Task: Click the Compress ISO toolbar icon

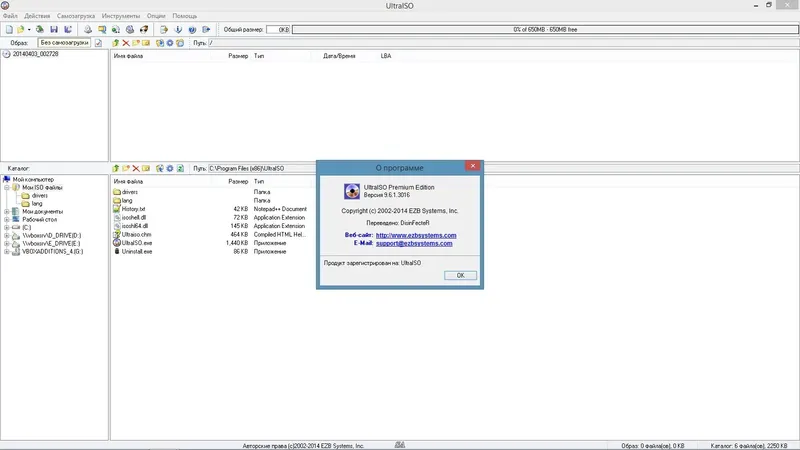Action: click(102, 30)
